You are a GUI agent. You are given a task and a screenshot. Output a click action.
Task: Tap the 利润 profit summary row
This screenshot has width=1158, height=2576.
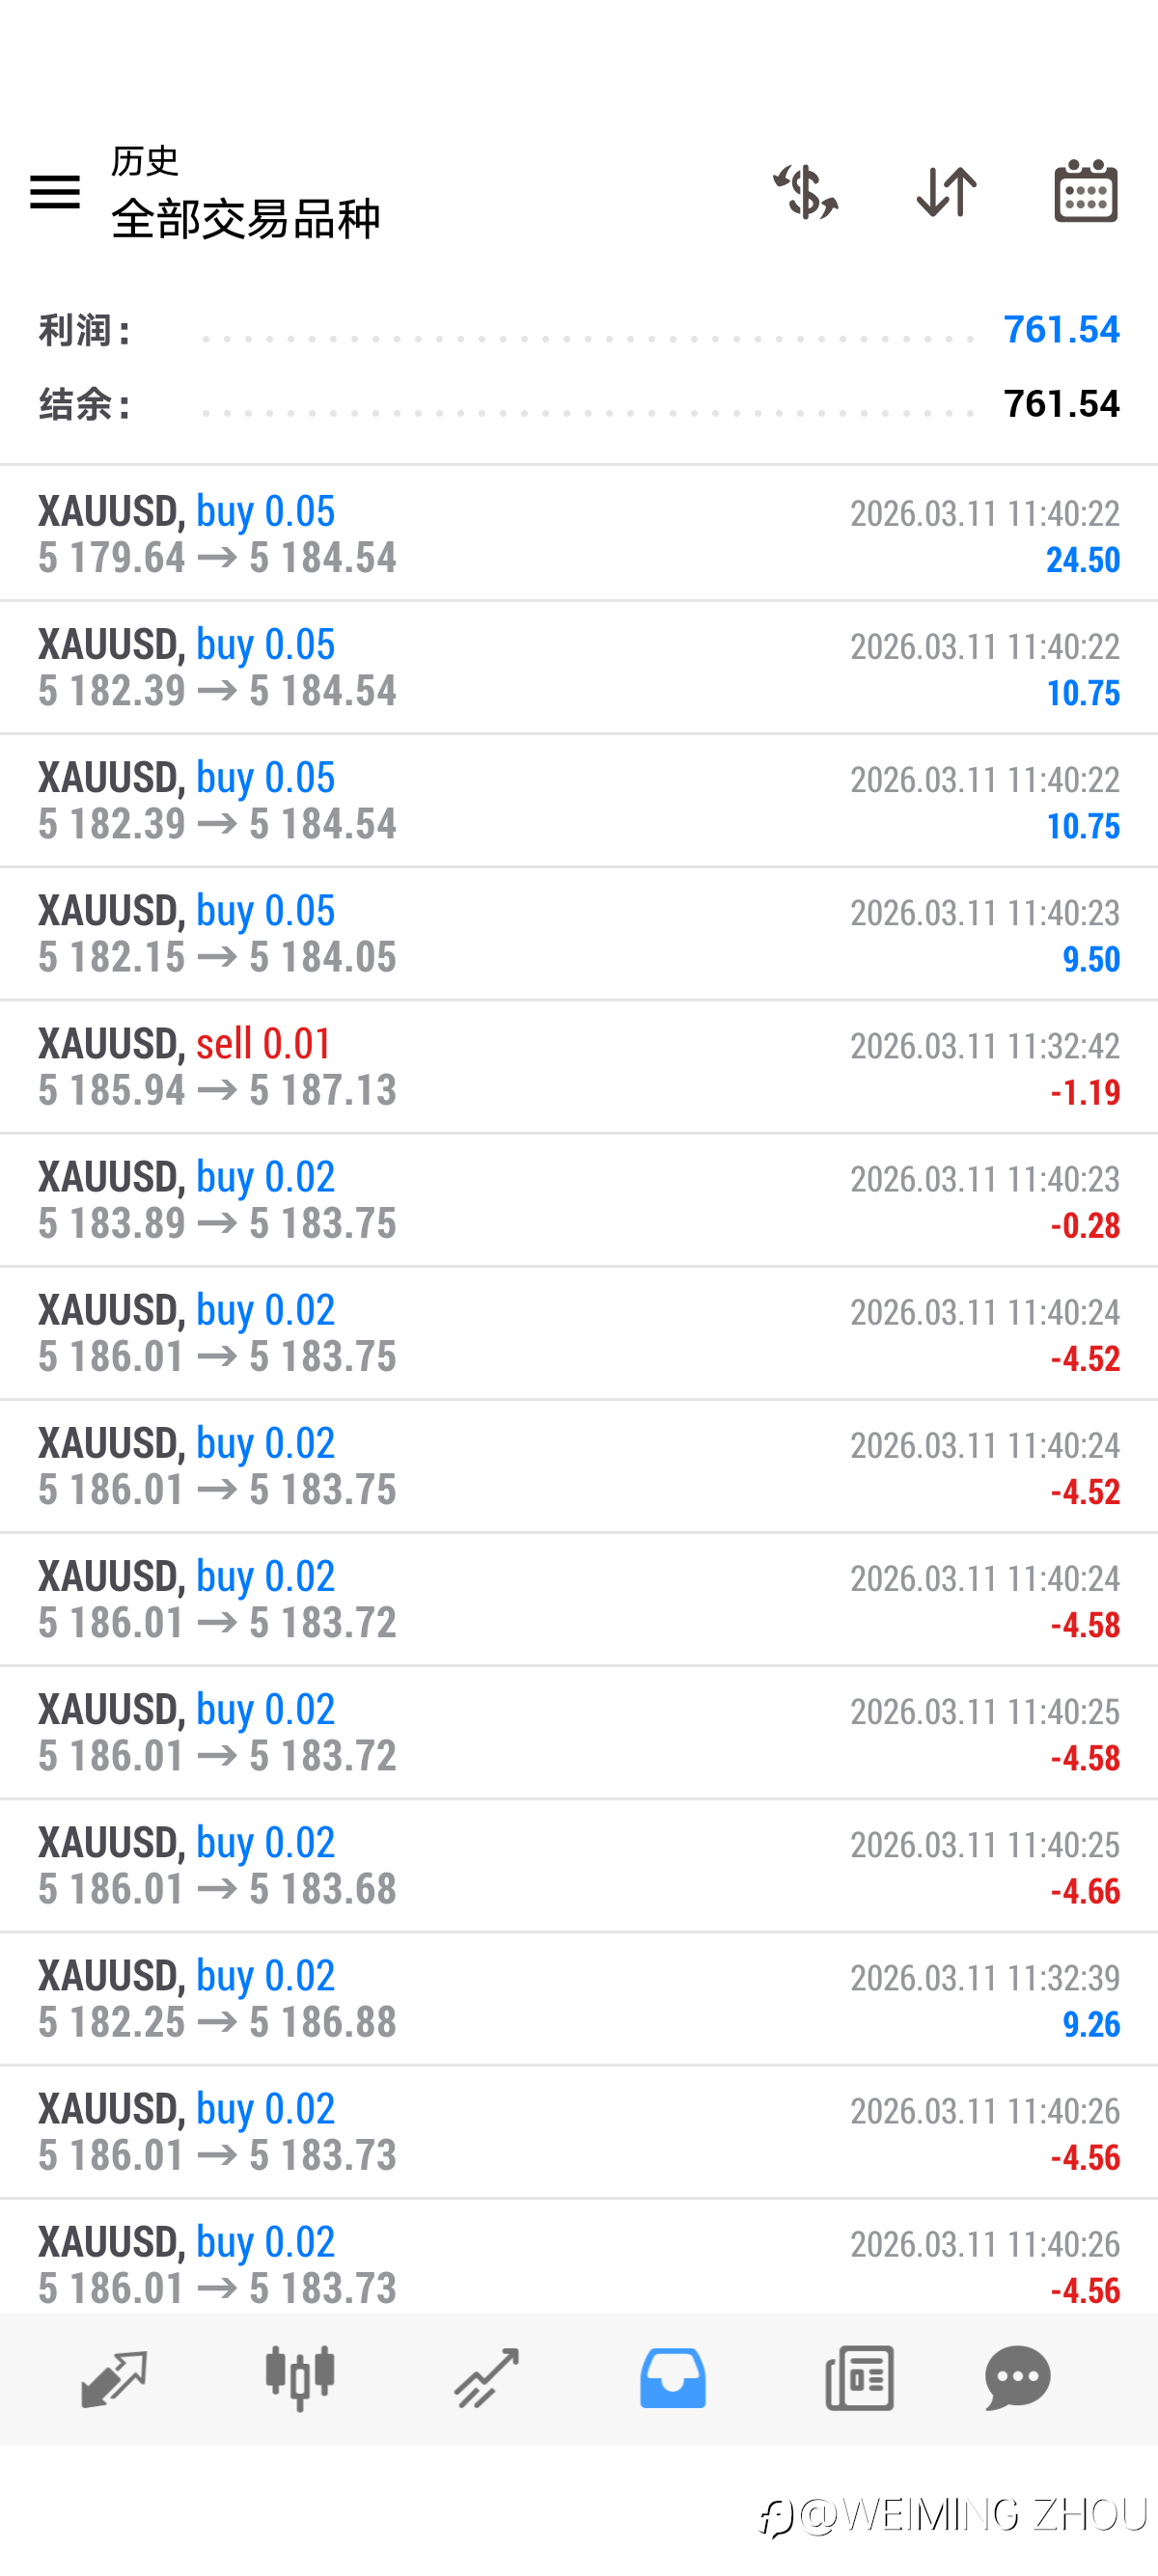point(579,330)
